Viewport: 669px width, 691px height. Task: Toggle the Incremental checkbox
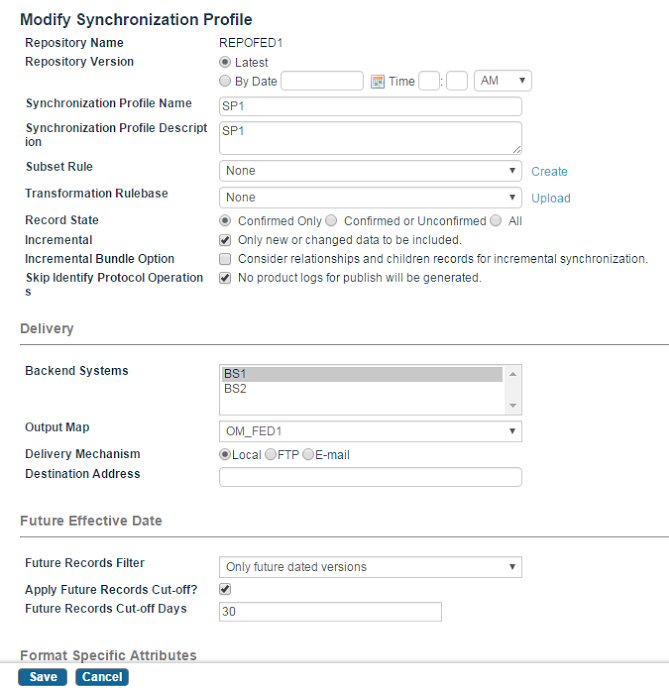point(225,240)
